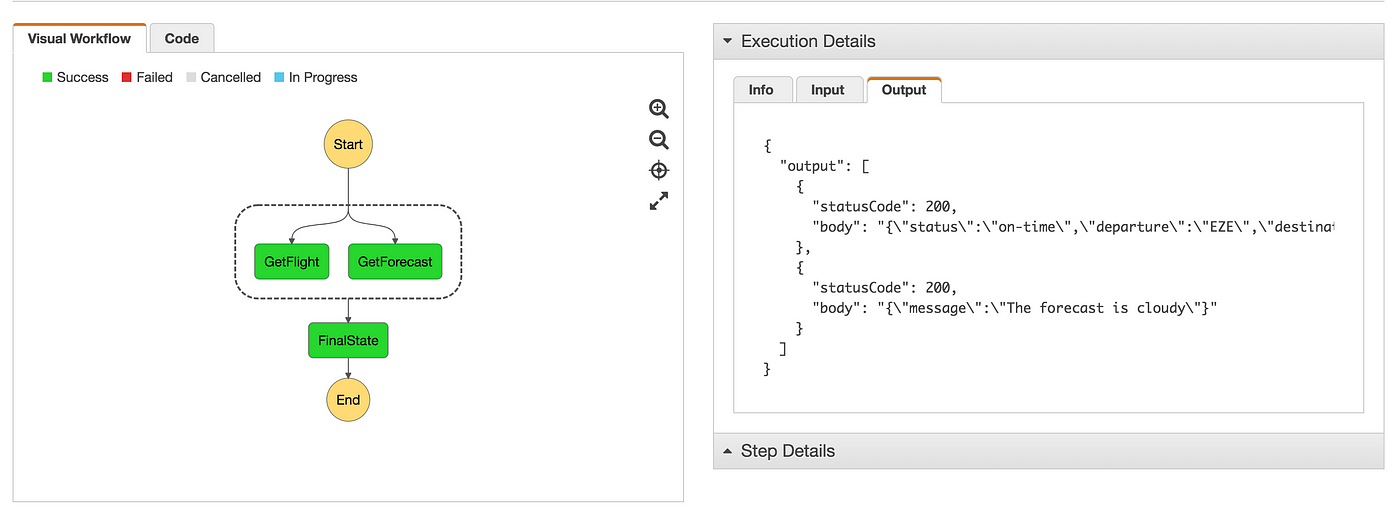The image size is (1400, 532).
Task: Click the green Success legend swatch
Action: pos(47,78)
